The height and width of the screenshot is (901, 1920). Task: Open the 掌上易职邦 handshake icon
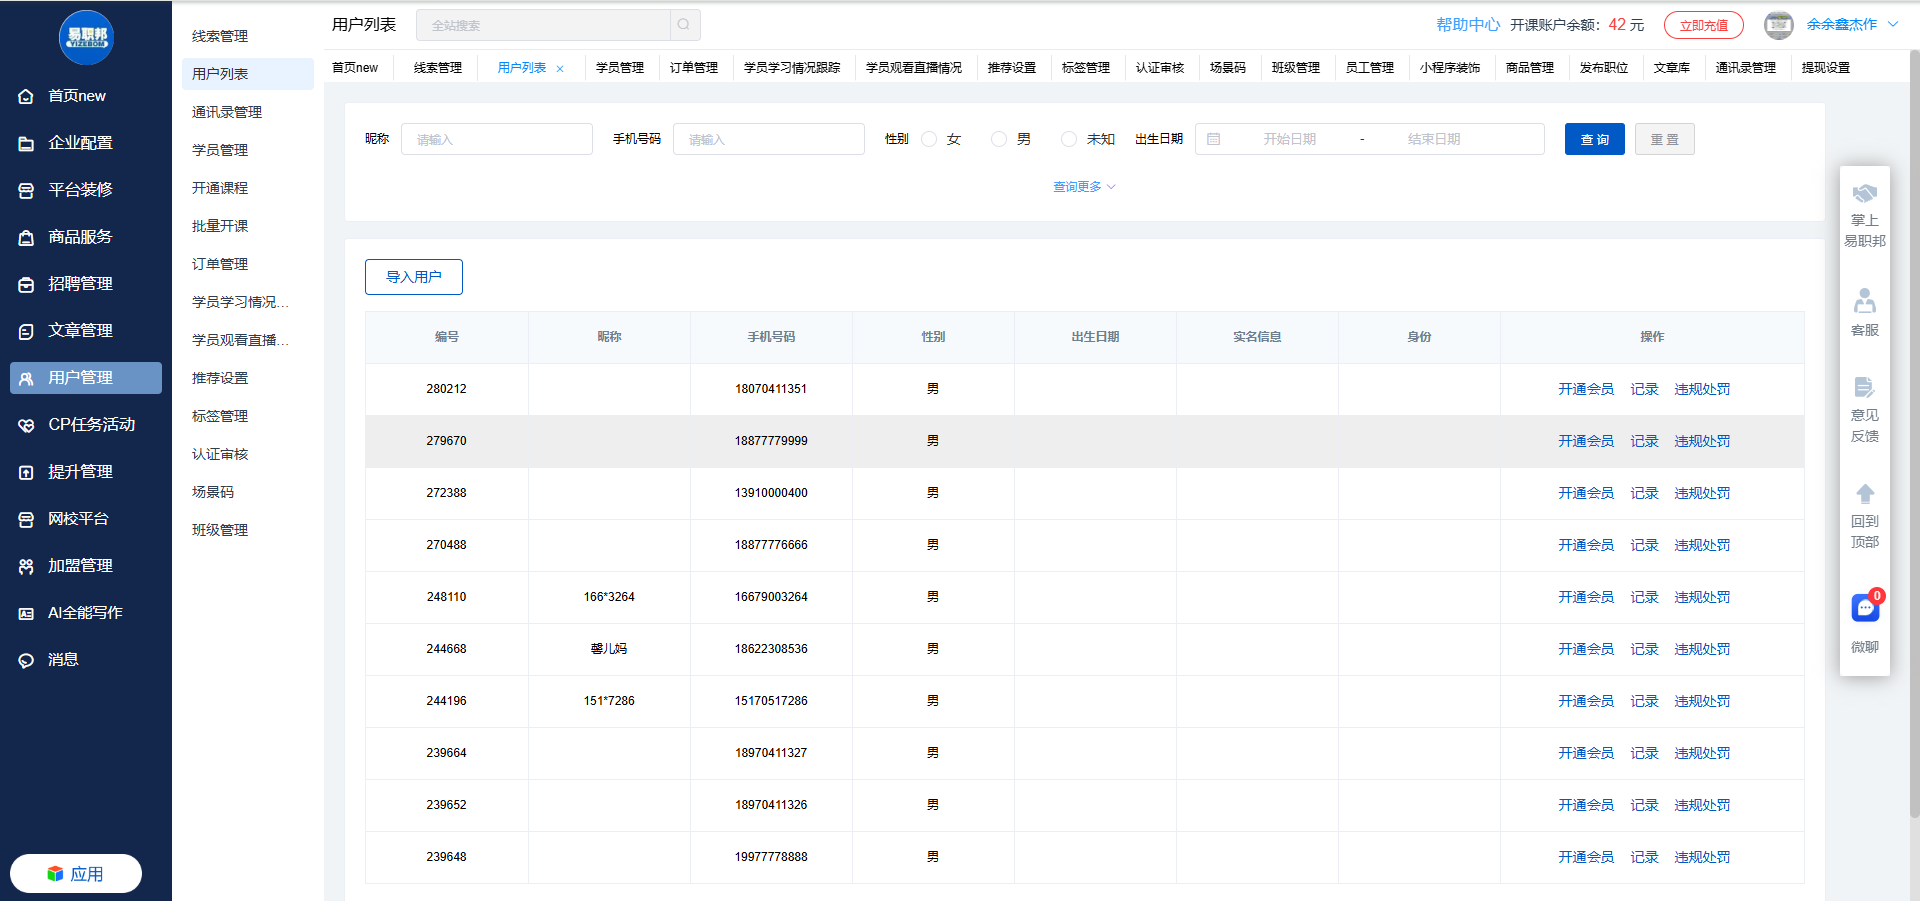(x=1864, y=194)
